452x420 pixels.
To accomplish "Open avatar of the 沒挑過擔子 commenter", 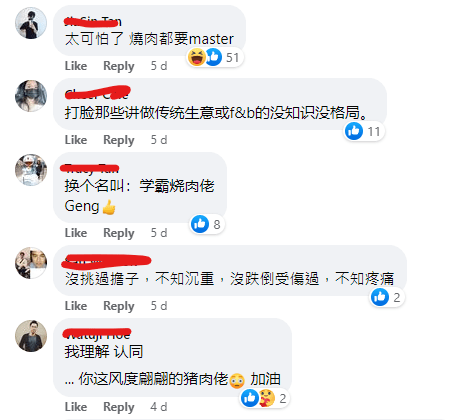I will [x=31, y=263].
